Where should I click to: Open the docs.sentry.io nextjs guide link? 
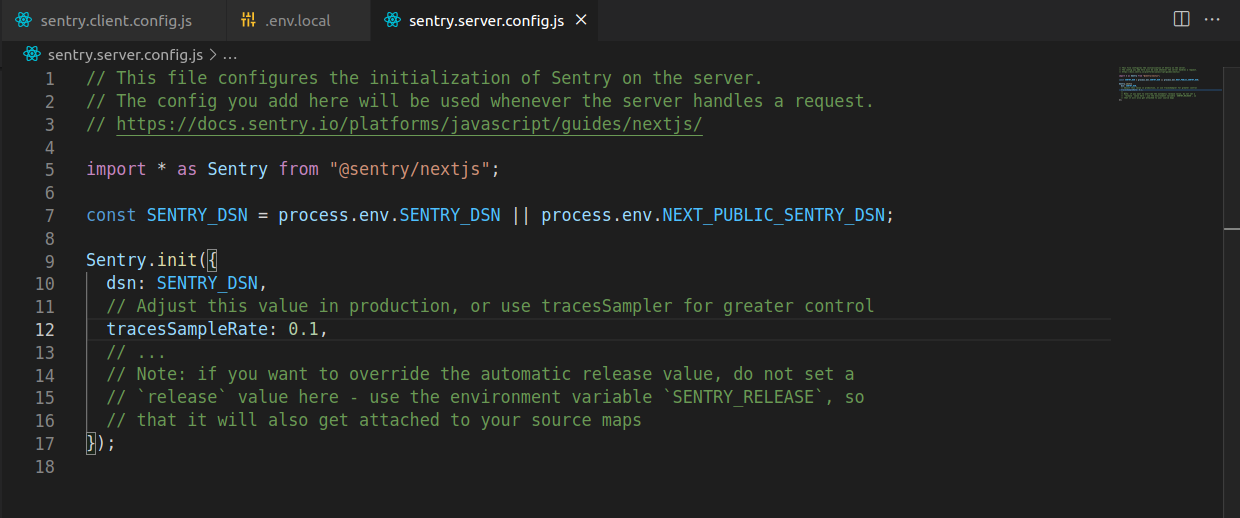(x=410, y=124)
